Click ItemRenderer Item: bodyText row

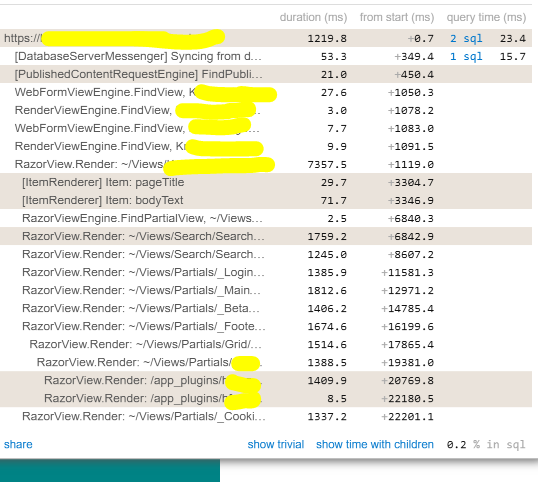tap(266, 200)
